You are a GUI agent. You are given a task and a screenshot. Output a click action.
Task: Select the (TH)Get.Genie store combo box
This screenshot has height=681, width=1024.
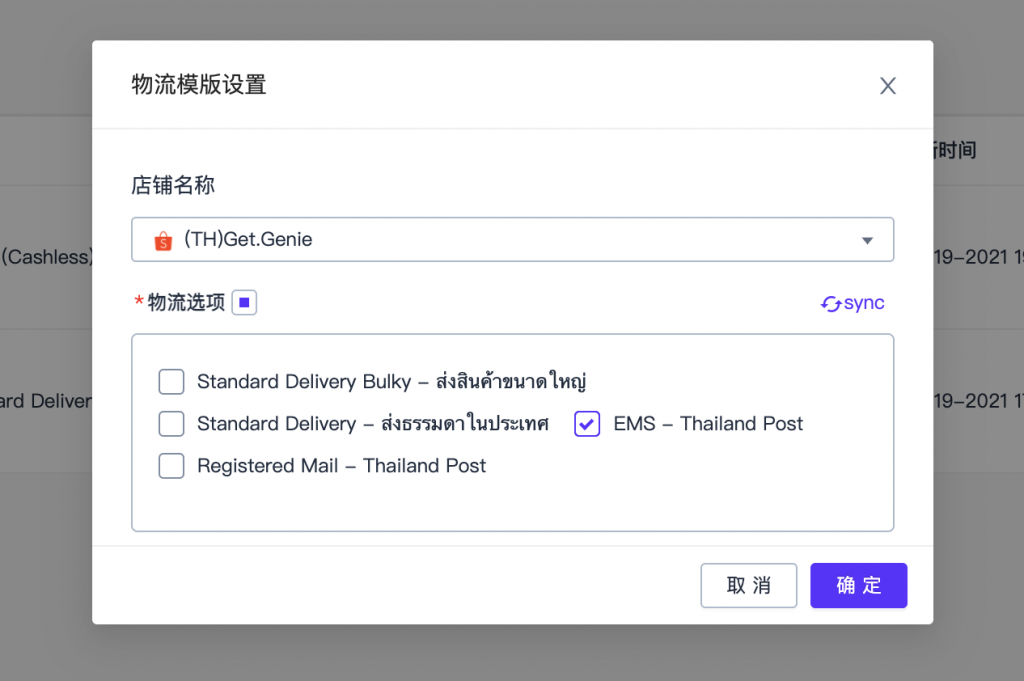[512, 240]
